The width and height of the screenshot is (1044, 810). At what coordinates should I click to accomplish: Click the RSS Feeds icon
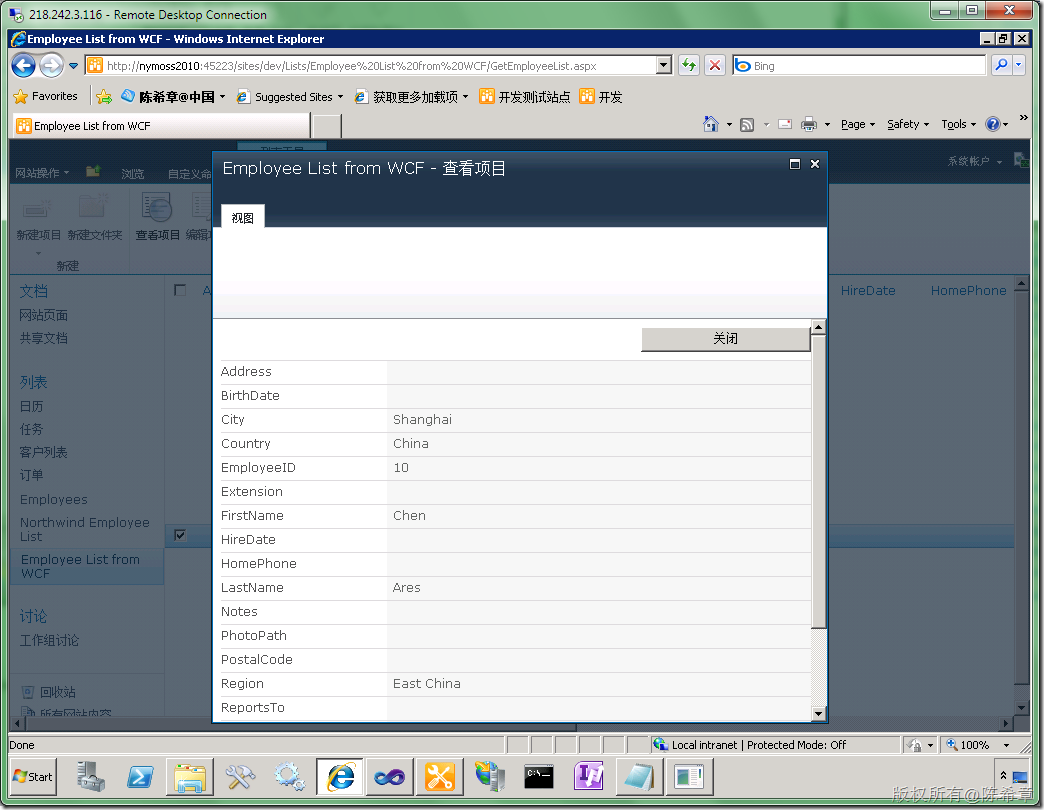pos(747,124)
